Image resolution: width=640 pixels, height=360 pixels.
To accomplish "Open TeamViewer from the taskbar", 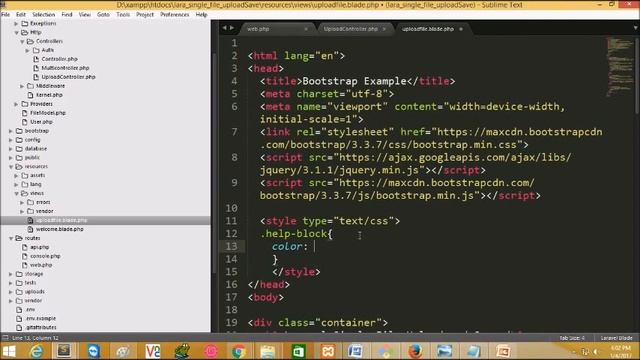I will 93,351.
